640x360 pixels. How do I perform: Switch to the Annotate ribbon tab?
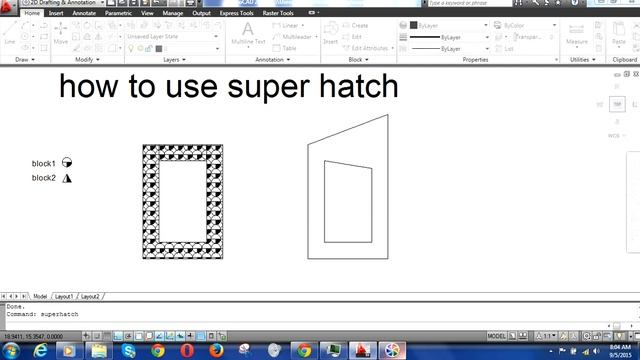pyautogui.click(x=84, y=13)
